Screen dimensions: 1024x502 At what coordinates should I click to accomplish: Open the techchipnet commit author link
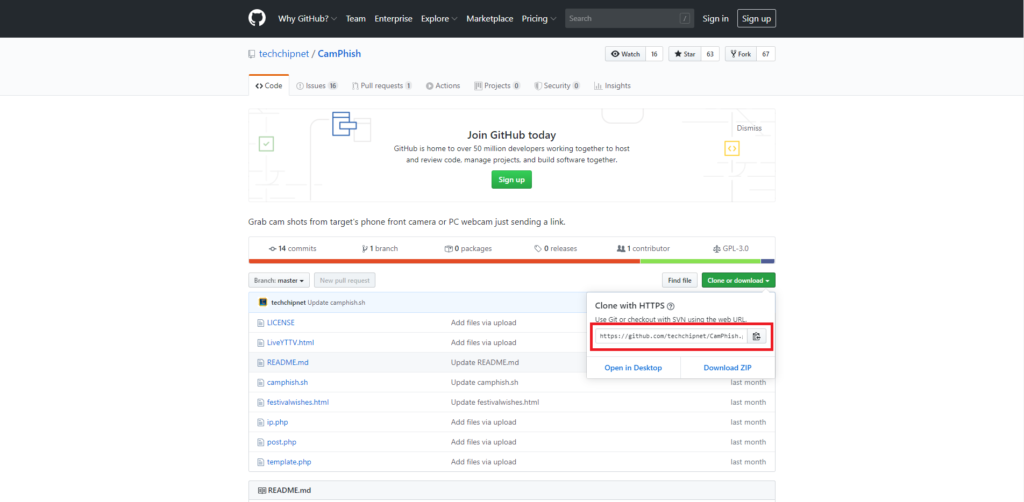pyautogui.click(x=289, y=303)
